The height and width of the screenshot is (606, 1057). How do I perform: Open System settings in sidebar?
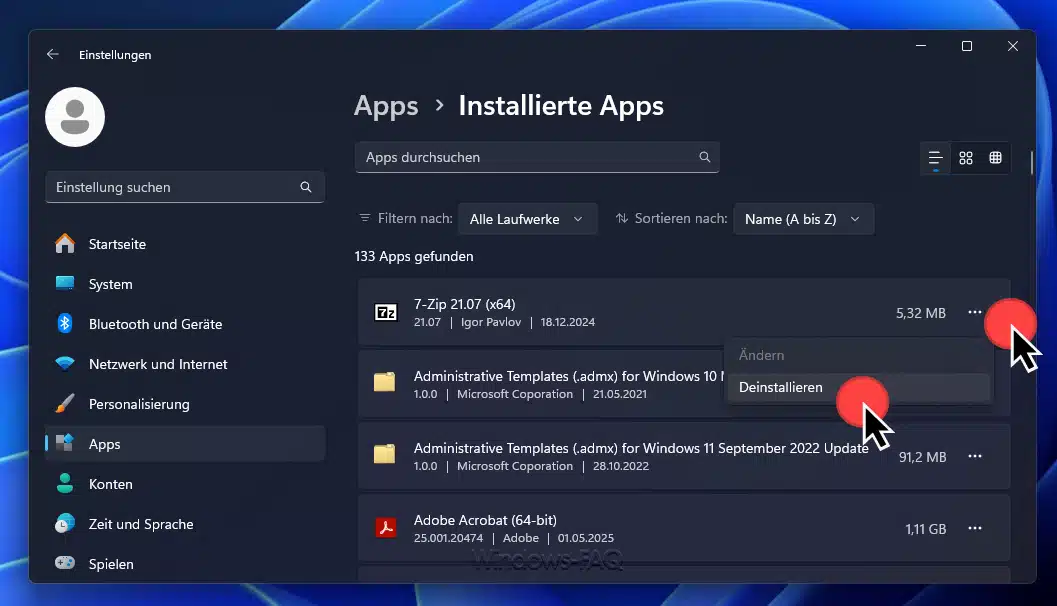tap(110, 284)
